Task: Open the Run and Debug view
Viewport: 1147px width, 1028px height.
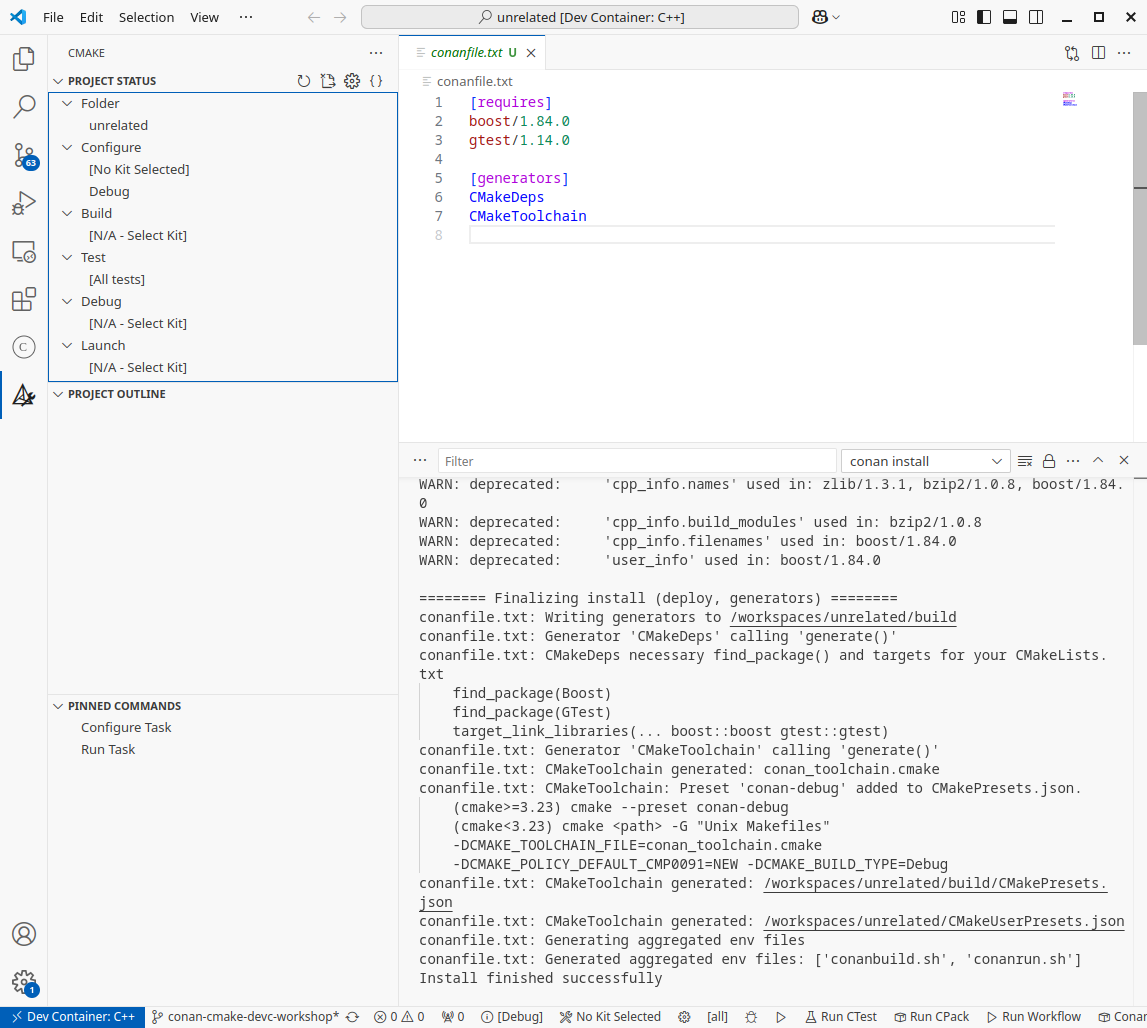Action: [x=23, y=203]
